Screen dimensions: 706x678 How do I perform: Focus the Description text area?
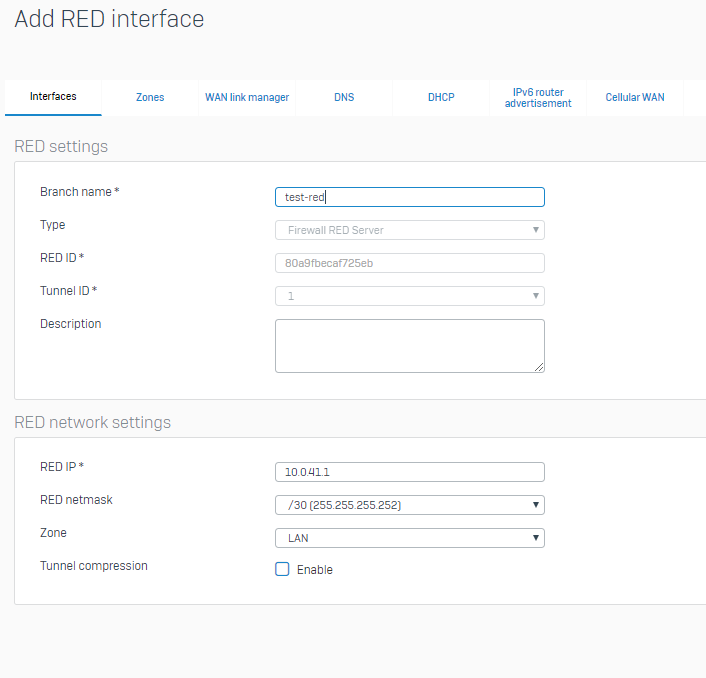[409, 345]
